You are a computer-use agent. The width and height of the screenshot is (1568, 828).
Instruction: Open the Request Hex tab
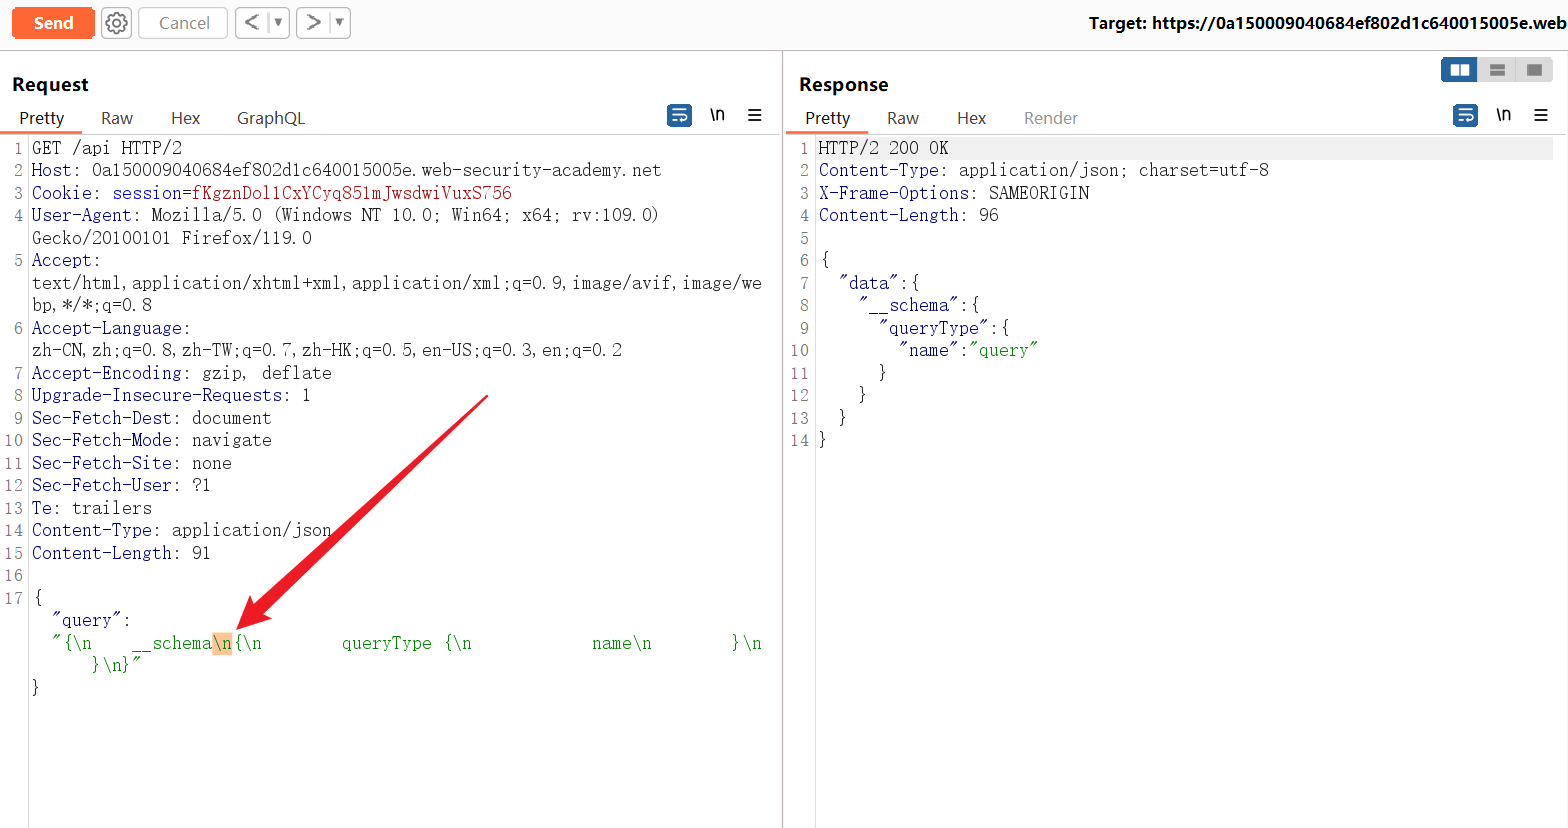185,118
